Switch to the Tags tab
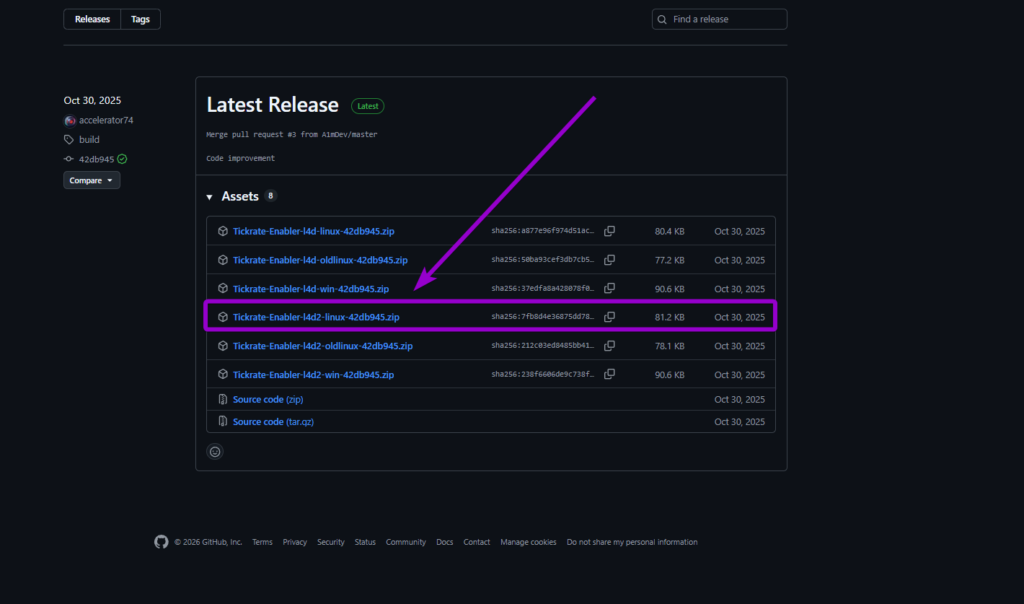The width and height of the screenshot is (1024, 604). 140,18
